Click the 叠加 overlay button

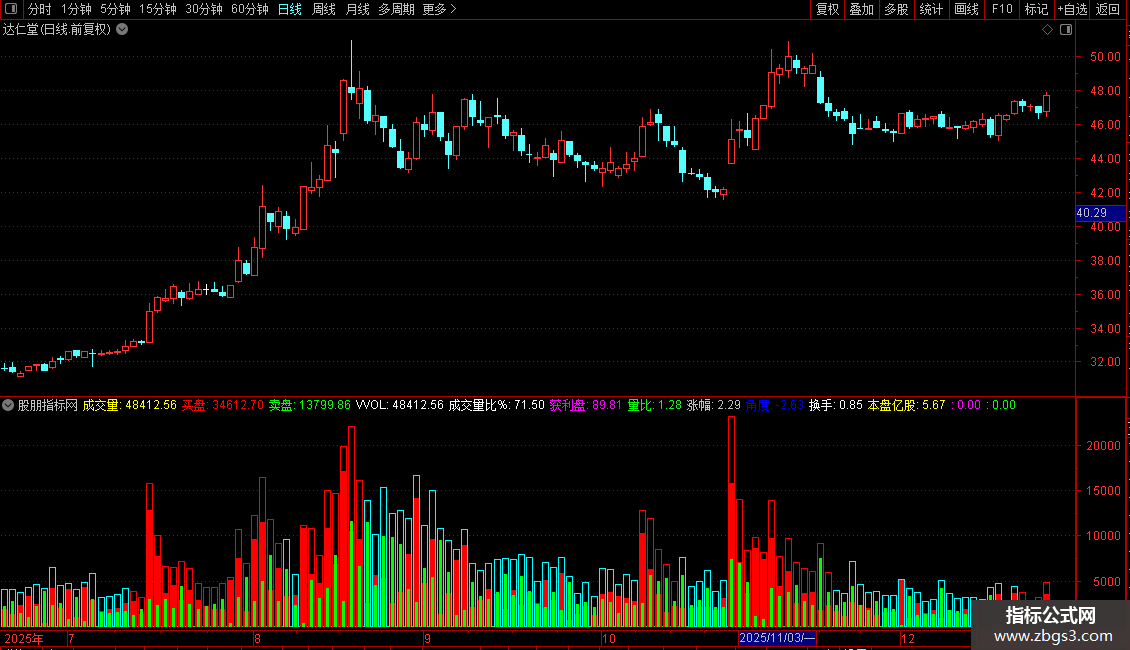861,9
